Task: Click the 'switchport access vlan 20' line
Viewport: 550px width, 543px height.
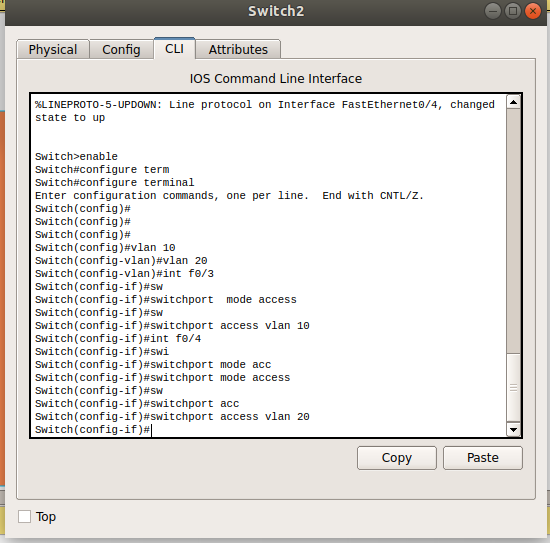Action: 172,417
